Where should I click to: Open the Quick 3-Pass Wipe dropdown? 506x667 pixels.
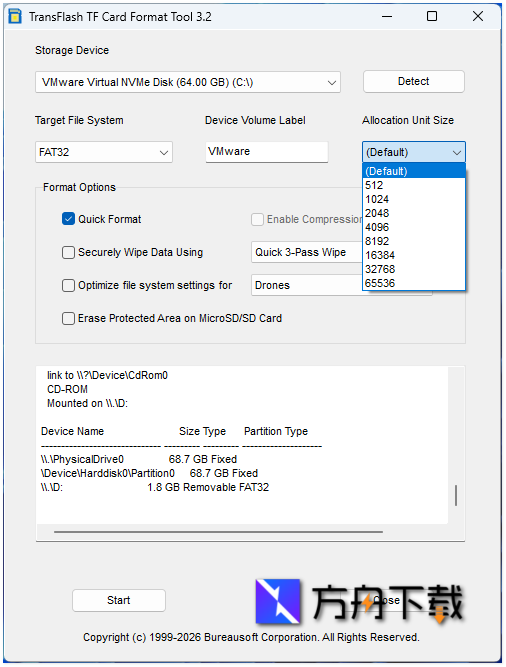click(x=307, y=252)
